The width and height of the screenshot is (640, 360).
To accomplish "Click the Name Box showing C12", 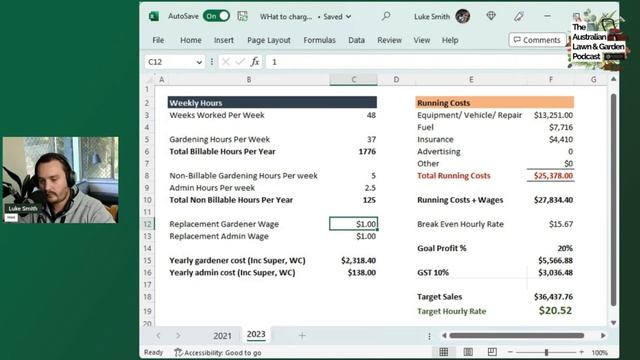I will (x=169, y=62).
